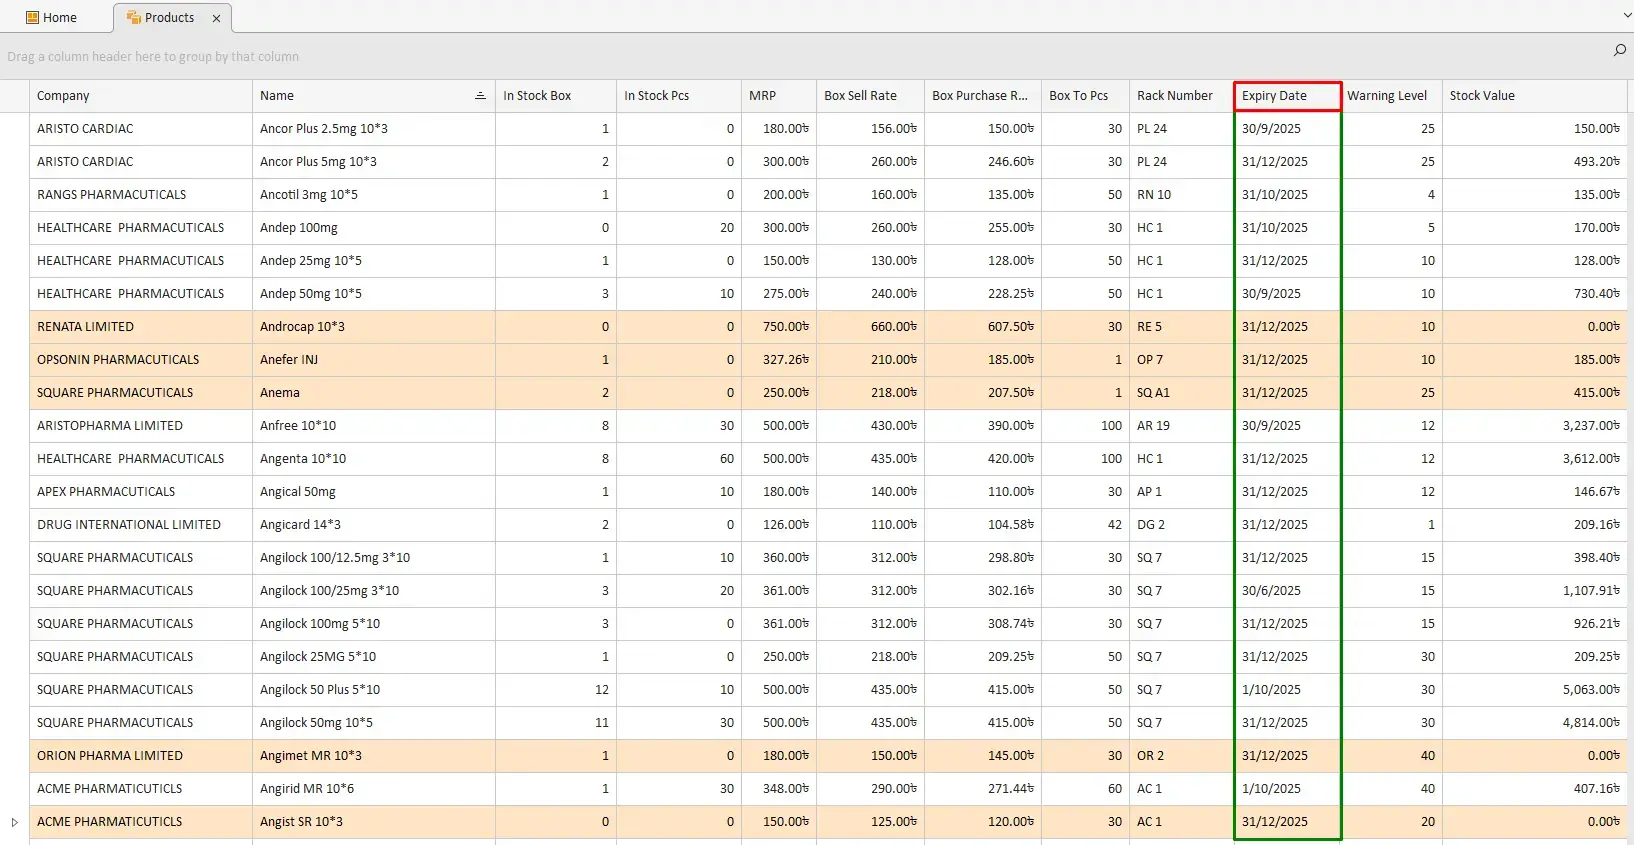This screenshot has width=1634, height=845.
Task: Select the Ancotil 3mg 10*5 cell
Action: tap(374, 195)
